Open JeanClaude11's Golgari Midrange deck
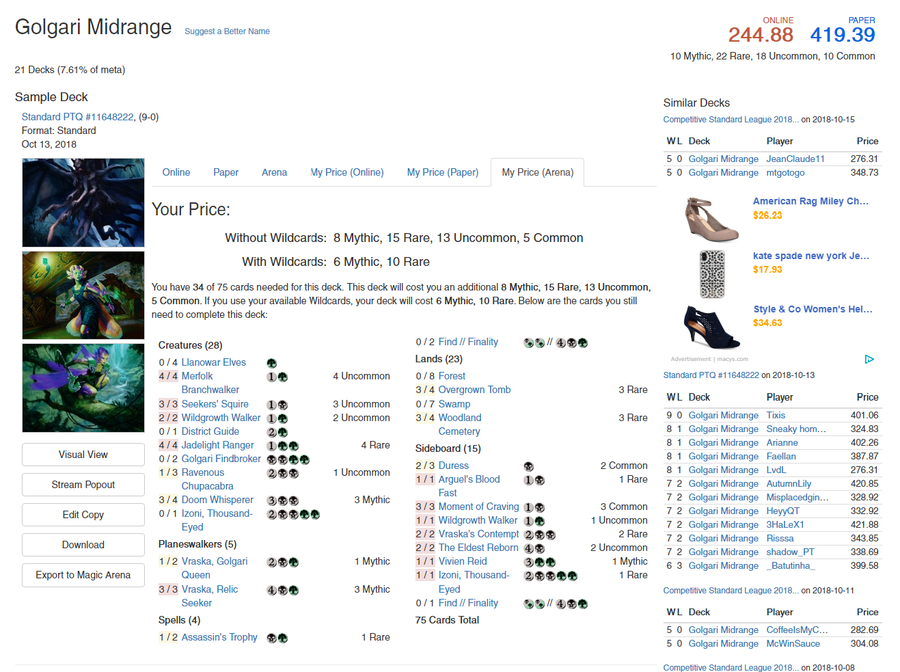This screenshot has width=900, height=672. tap(723, 159)
